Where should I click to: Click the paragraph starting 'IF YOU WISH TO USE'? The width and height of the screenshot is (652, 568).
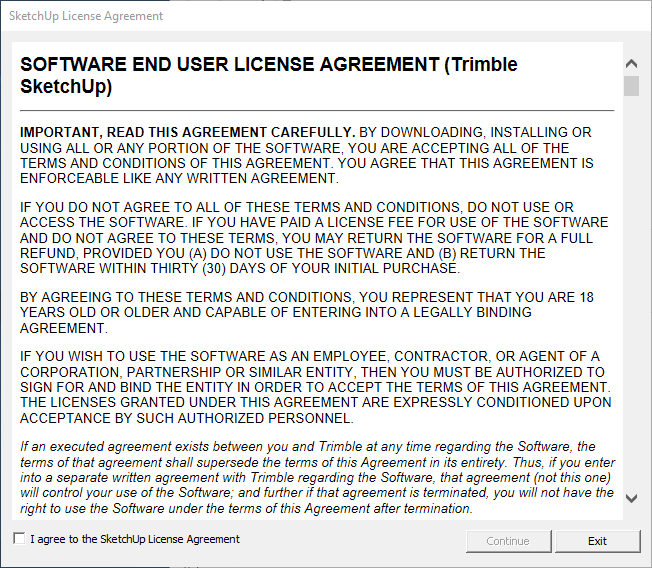(315, 387)
